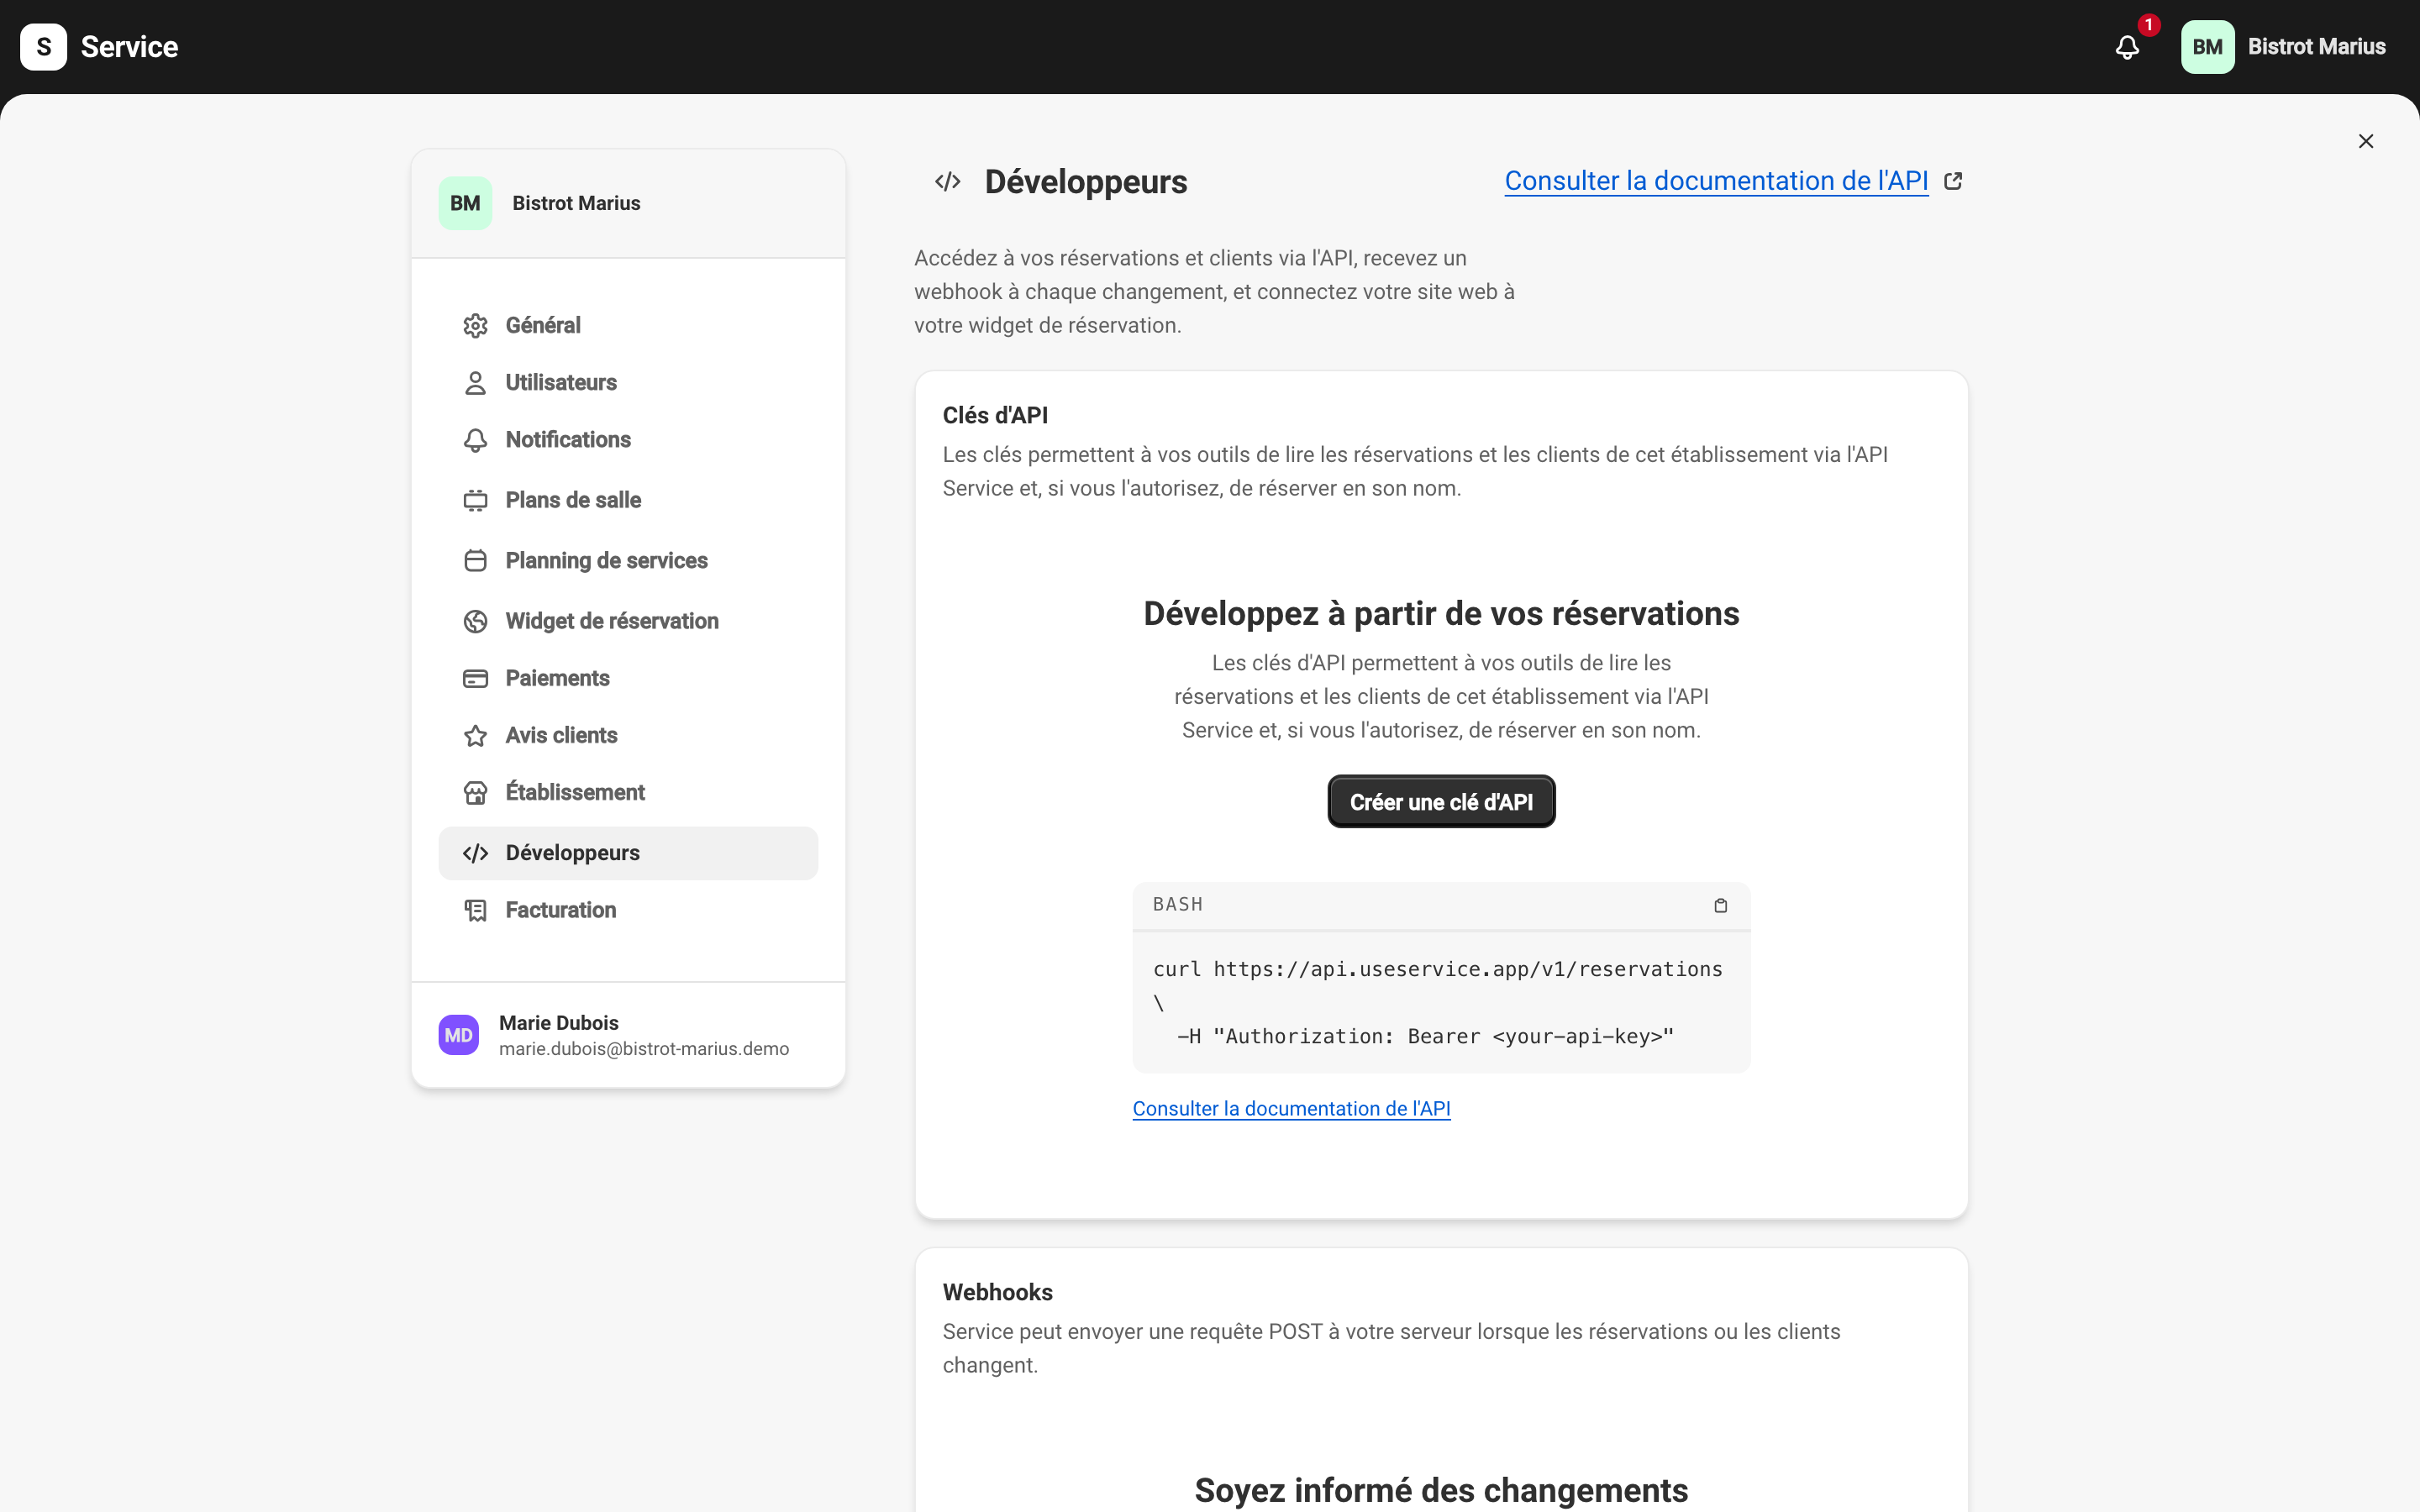Click documentation link below code block
2420x1512 pixels.
click(x=1291, y=1109)
